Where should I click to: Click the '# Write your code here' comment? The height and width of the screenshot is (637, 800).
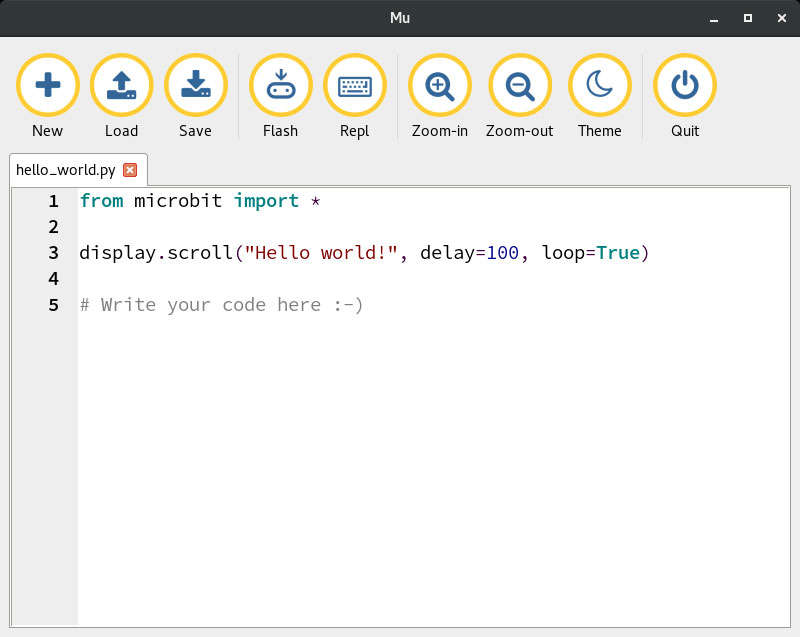click(221, 305)
